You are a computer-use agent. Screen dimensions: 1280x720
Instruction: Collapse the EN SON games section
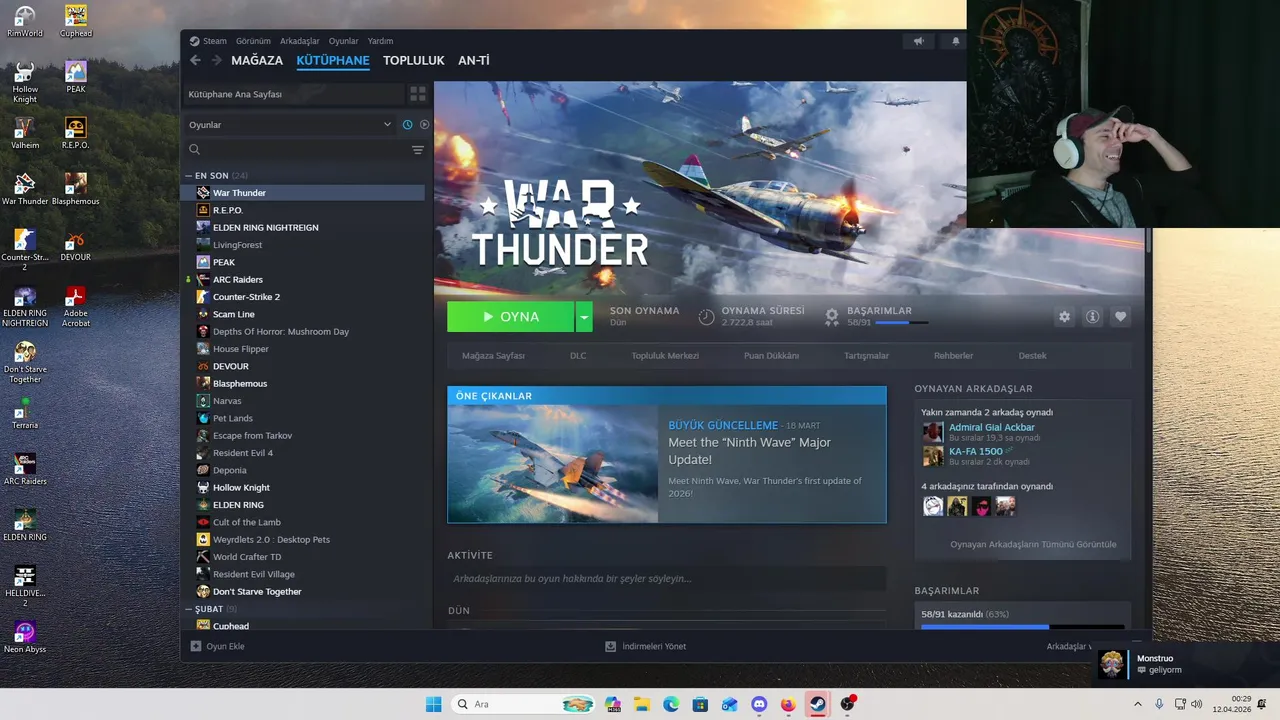[189, 175]
